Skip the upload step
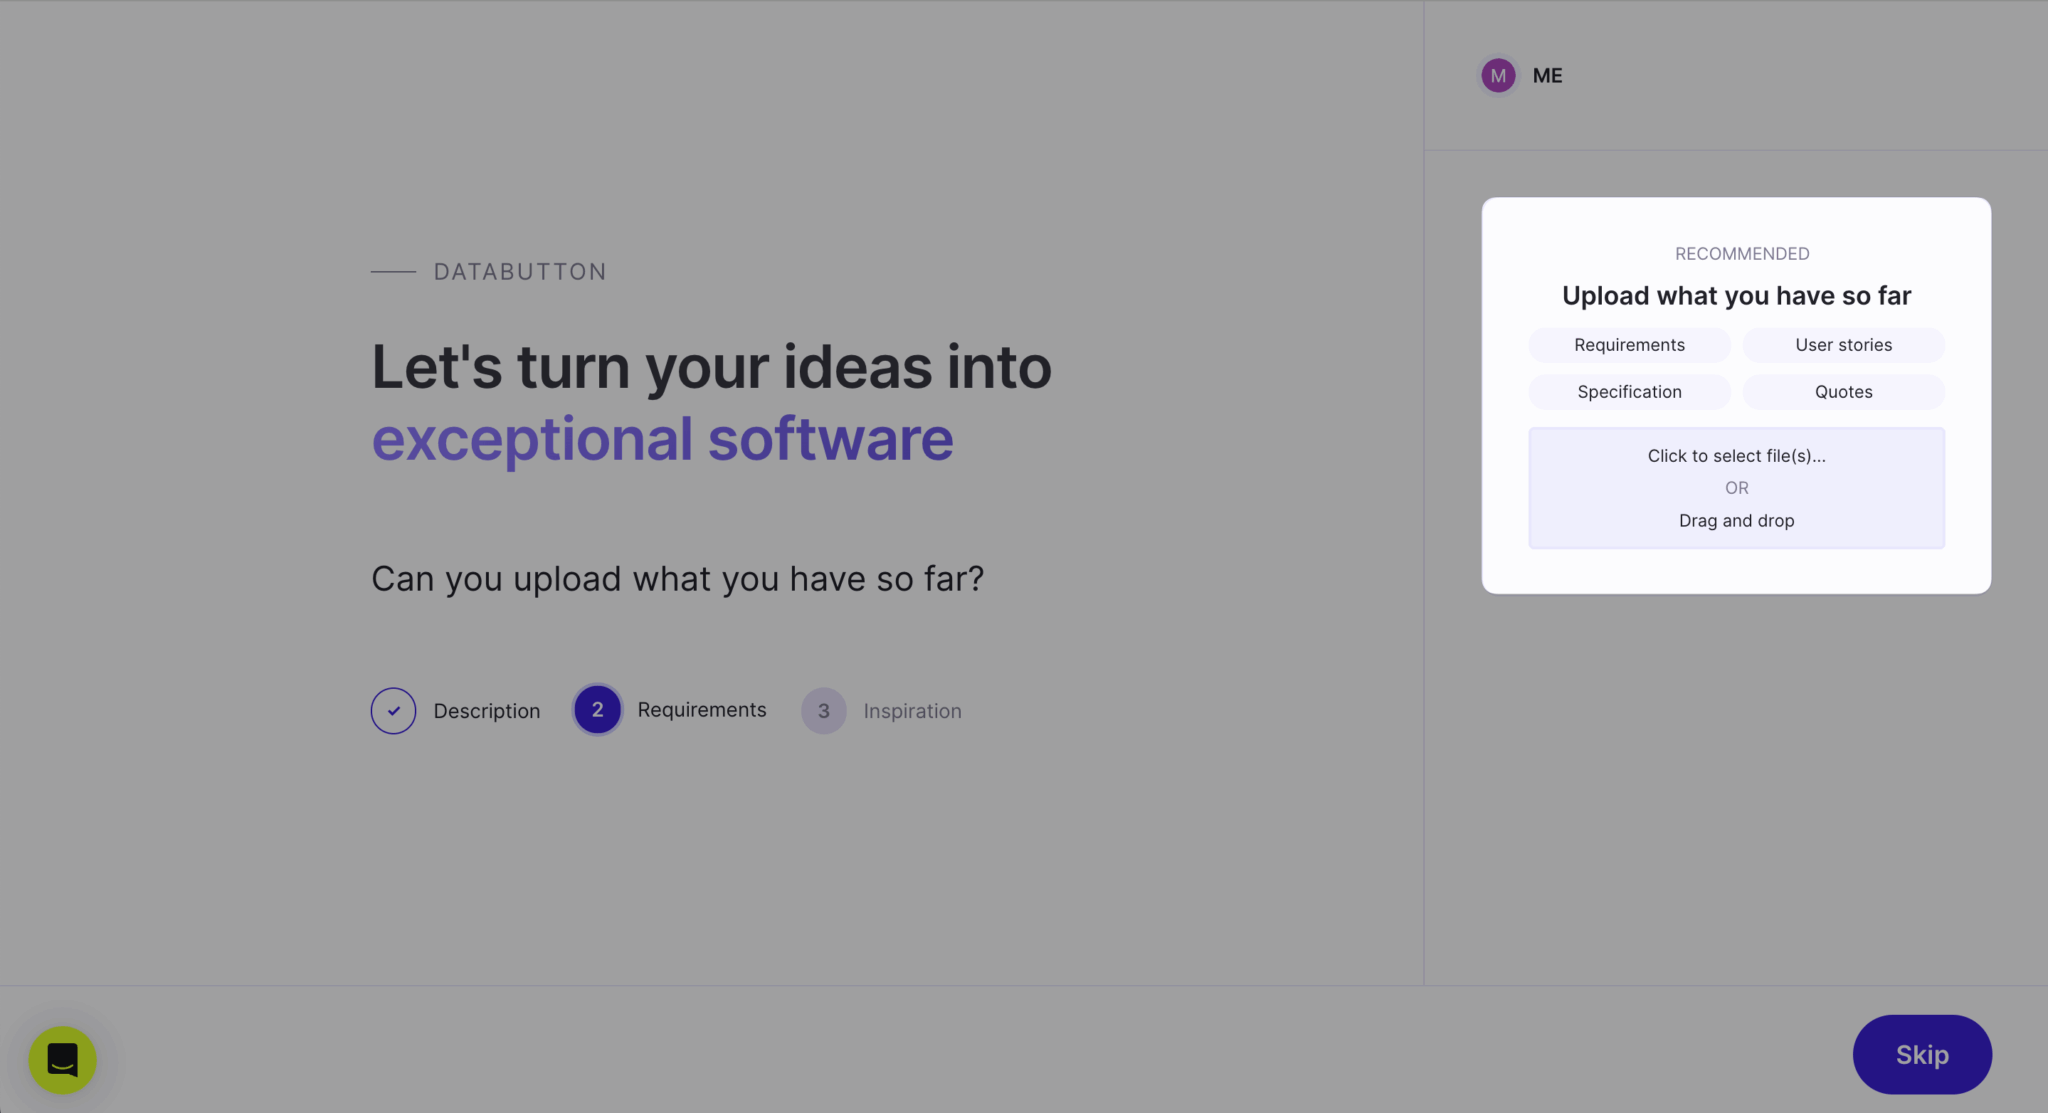Viewport: 2048px width, 1113px height. click(x=1922, y=1054)
